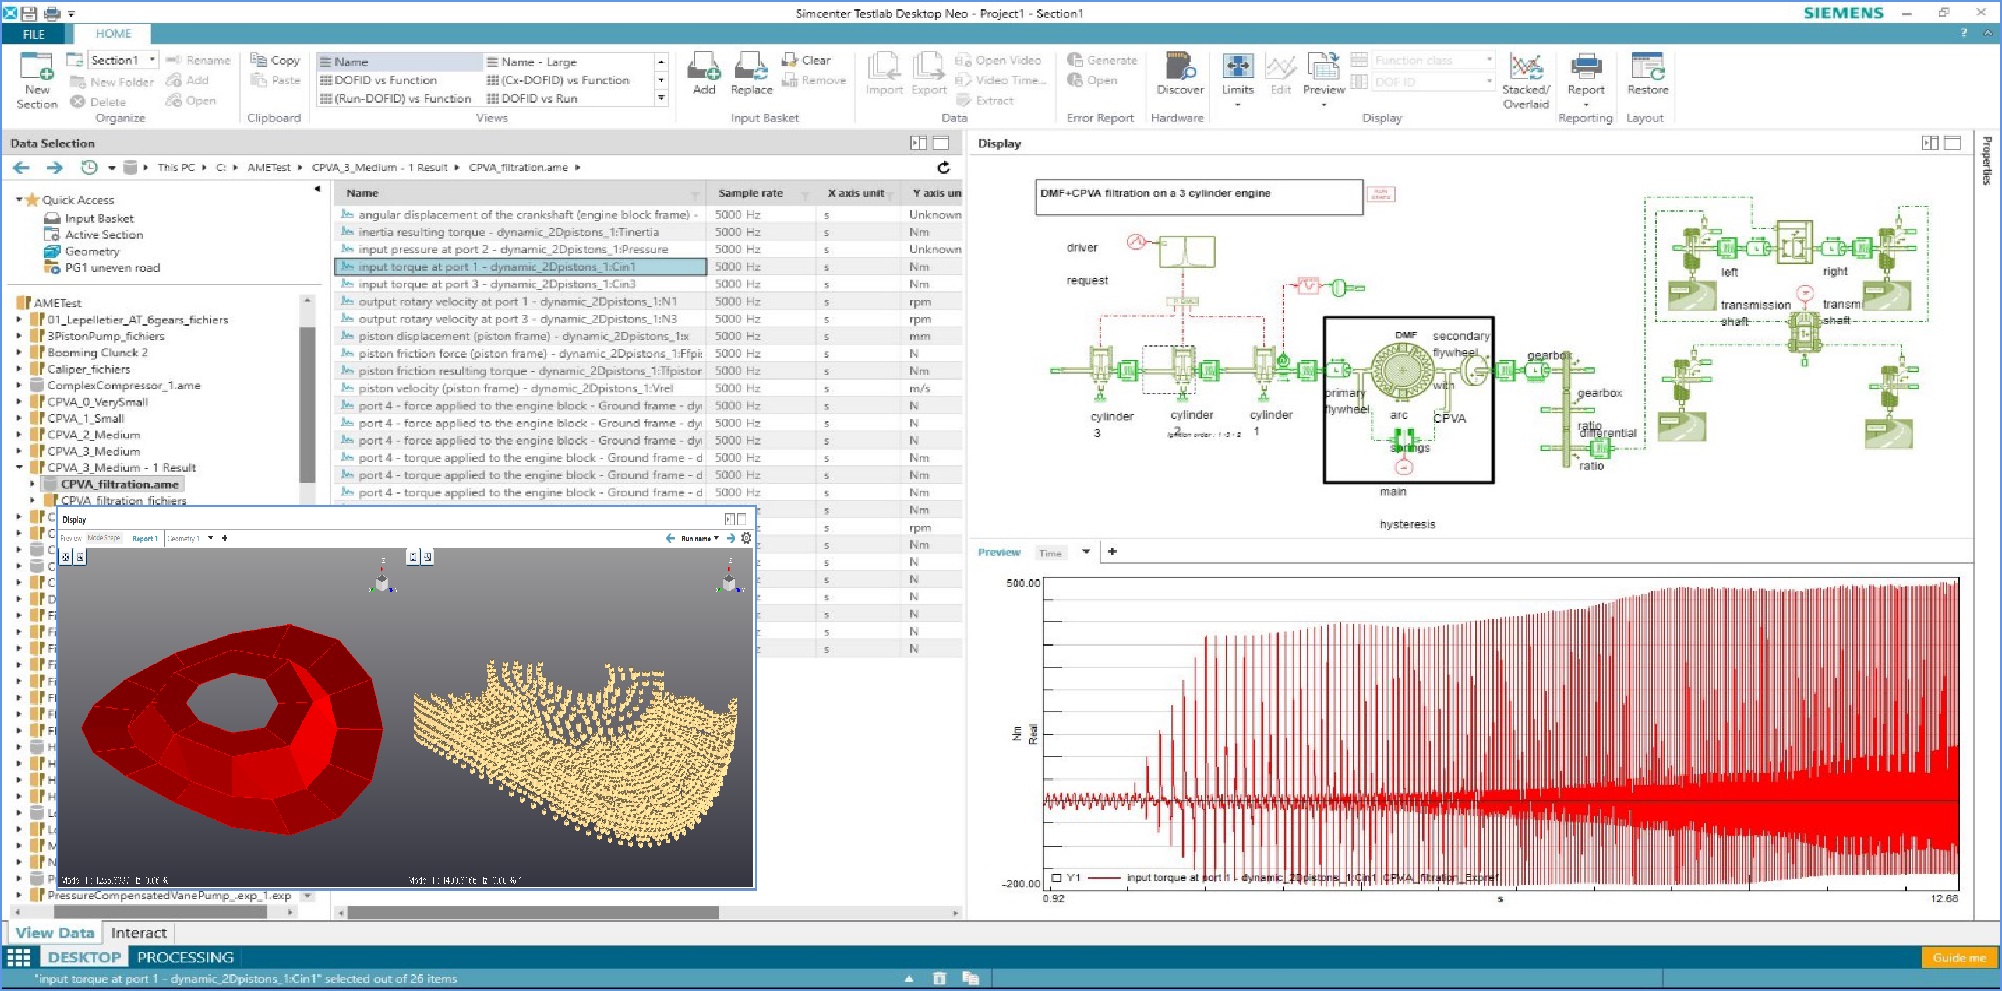Image resolution: width=2002 pixels, height=991 pixels.
Task: Switch to the PROCESSING workspace
Action: pos(185,957)
